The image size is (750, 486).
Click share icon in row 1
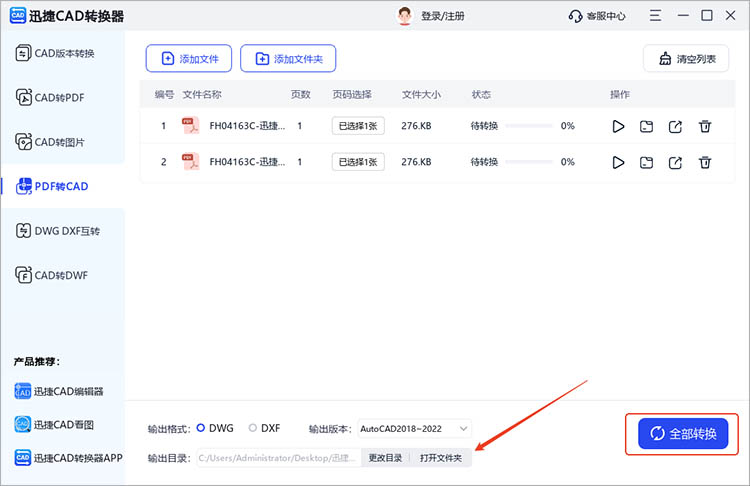pos(675,126)
